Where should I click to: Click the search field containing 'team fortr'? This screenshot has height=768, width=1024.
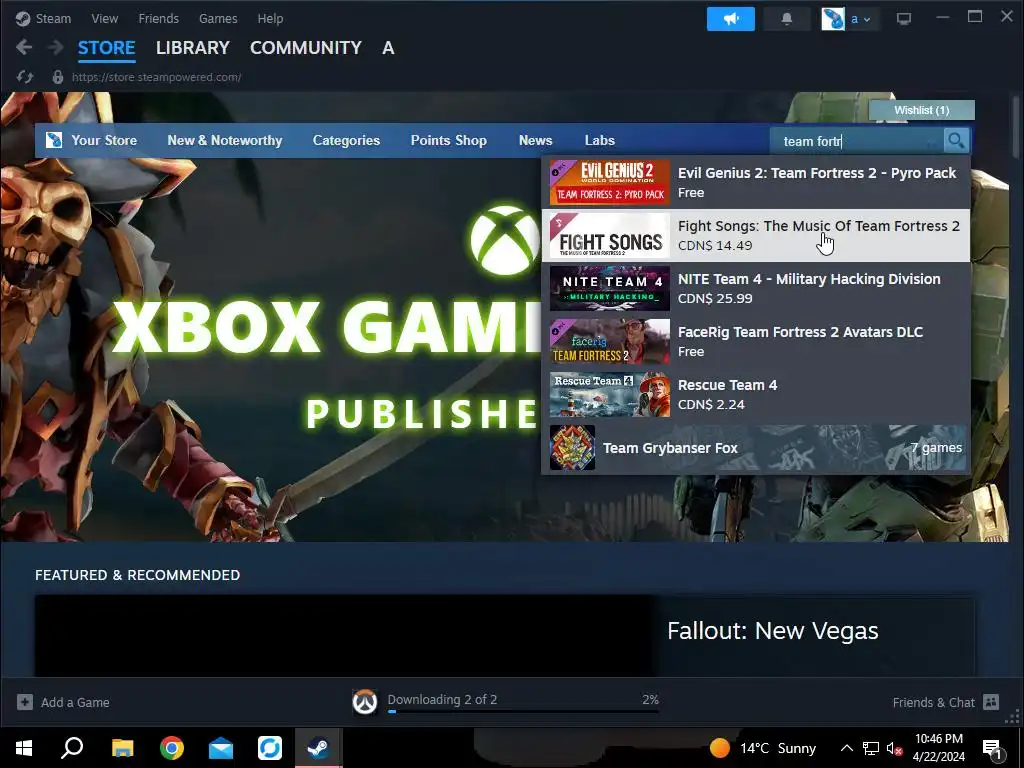pos(856,140)
